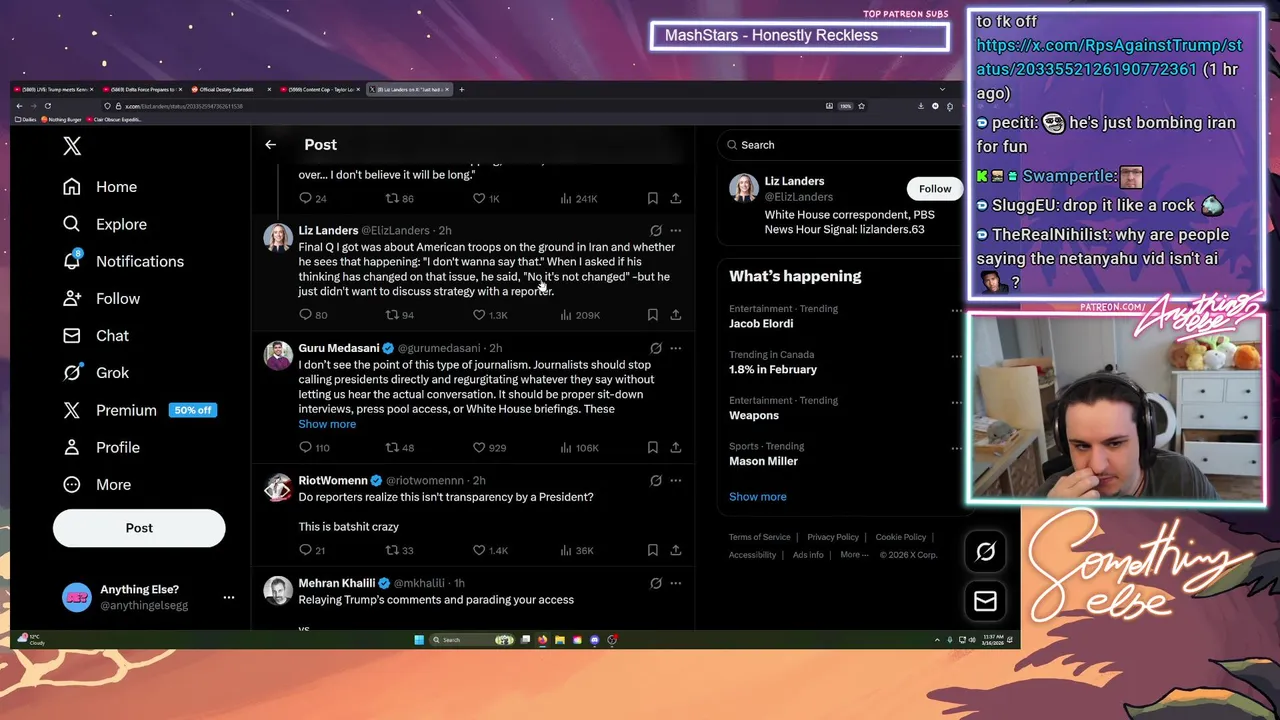The height and width of the screenshot is (720, 1280).
Task: Repost RiotWomenn's post
Action: tap(392, 550)
